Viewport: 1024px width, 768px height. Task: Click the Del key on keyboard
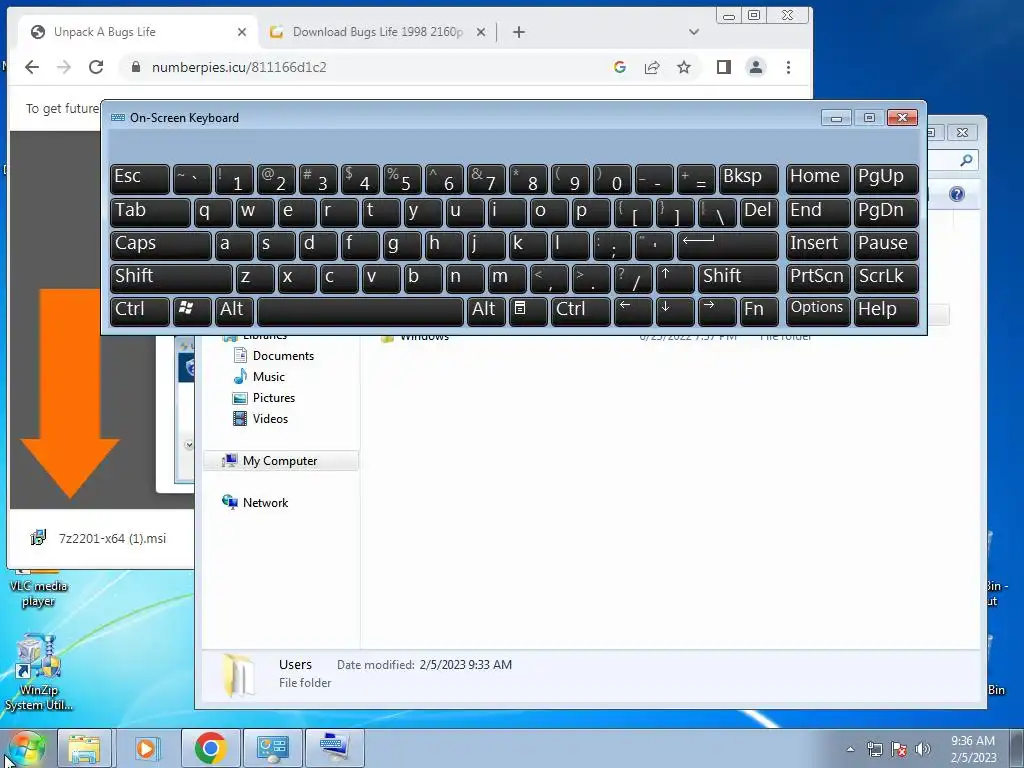click(759, 212)
